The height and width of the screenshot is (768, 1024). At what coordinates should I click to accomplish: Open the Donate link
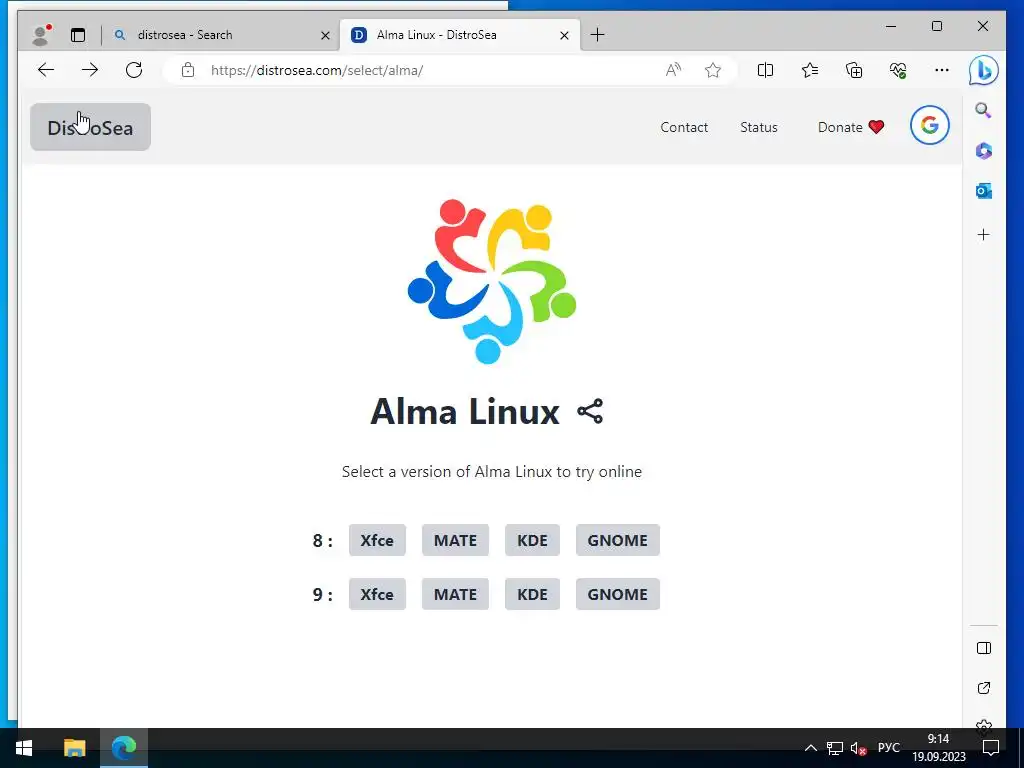(x=850, y=127)
